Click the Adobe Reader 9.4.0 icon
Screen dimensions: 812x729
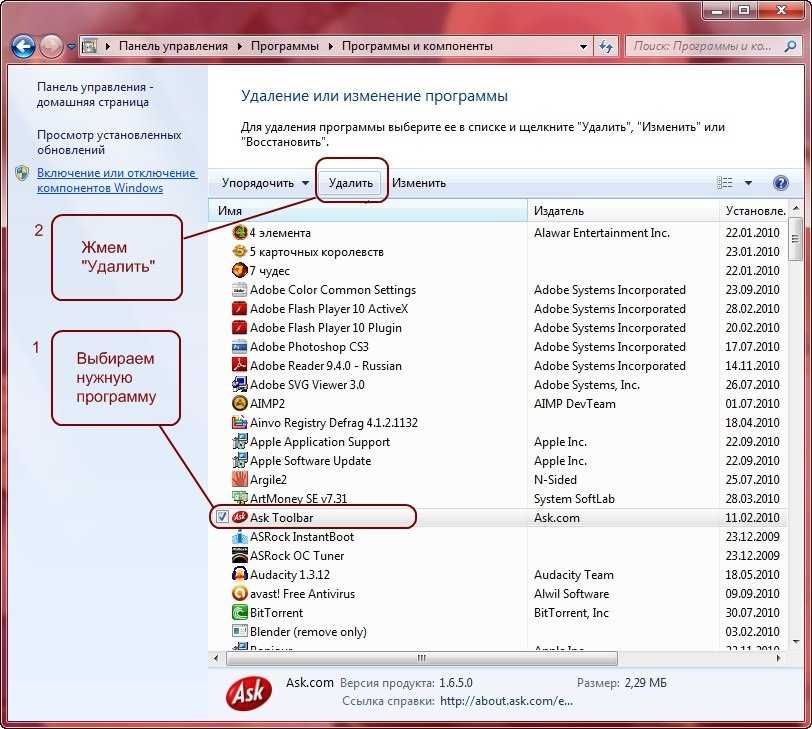239,366
